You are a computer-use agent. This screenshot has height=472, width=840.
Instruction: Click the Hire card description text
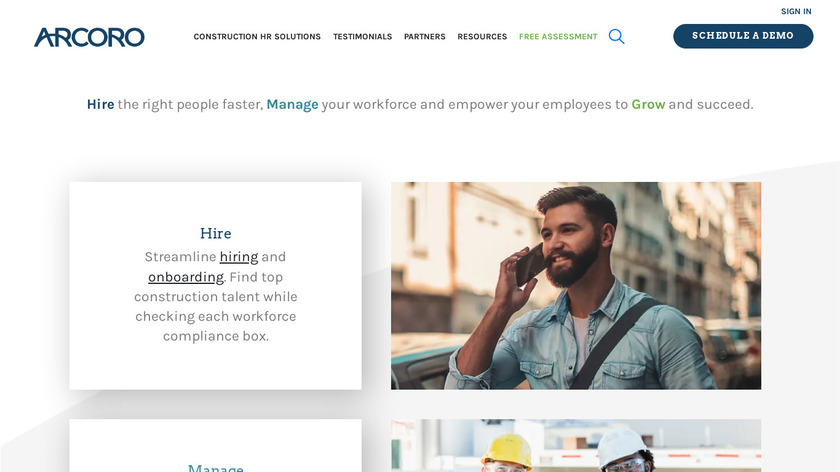click(x=215, y=296)
